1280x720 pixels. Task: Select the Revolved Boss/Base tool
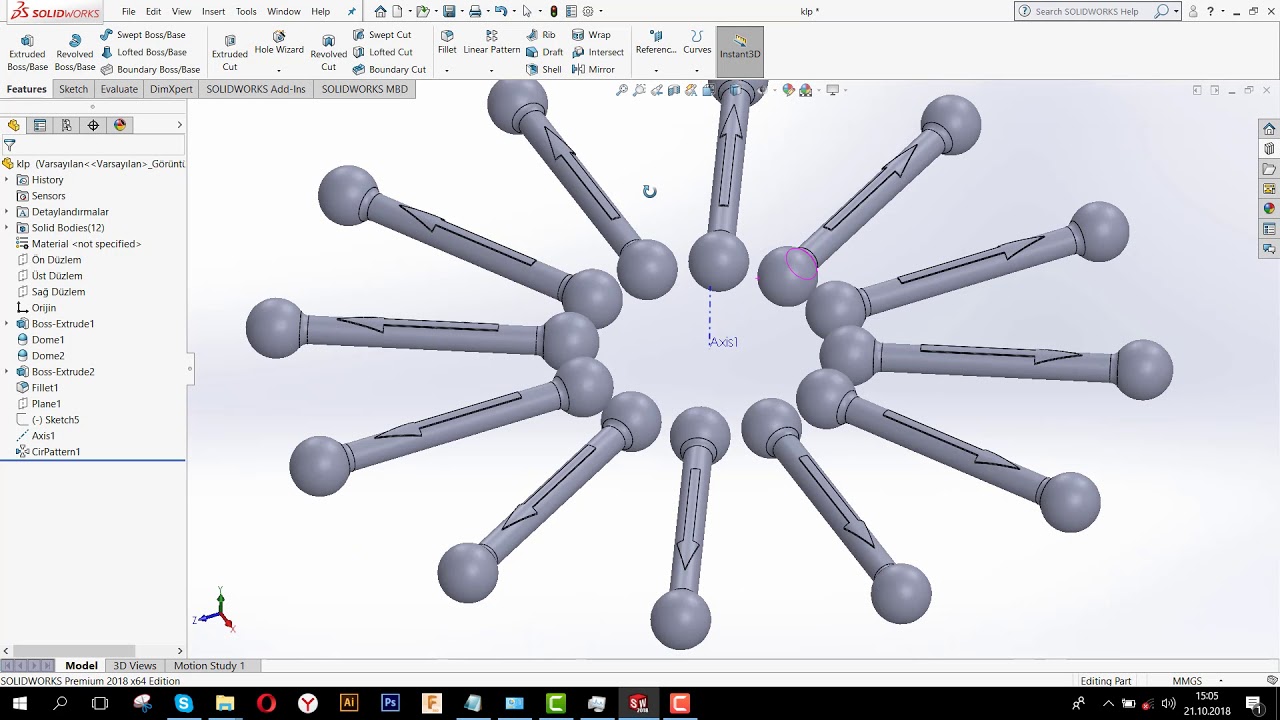click(74, 52)
